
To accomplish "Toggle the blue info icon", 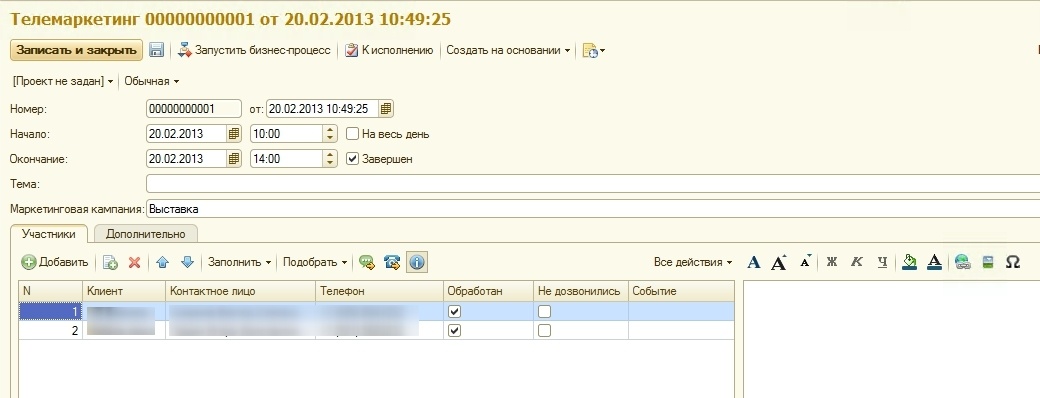I will pyautogui.click(x=417, y=263).
